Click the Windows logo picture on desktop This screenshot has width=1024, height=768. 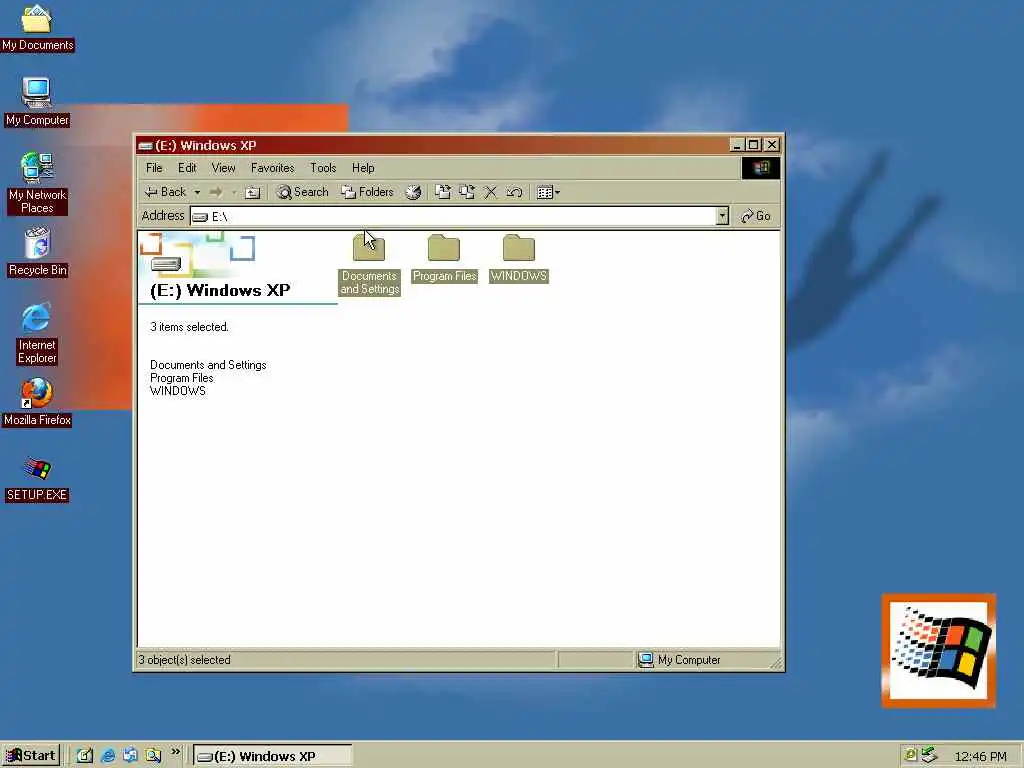[939, 650]
